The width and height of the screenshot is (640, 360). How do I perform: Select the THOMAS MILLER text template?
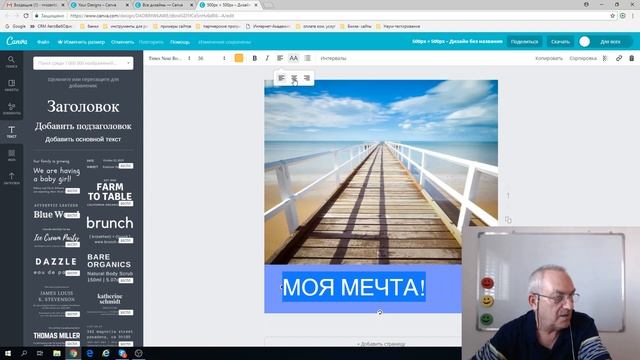coord(57,336)
